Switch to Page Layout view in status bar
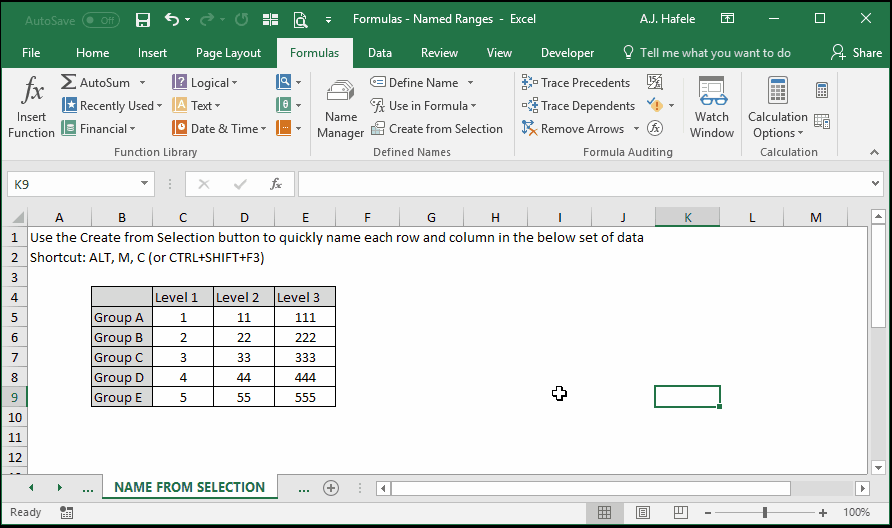This screenshot has height=528, width=892. pyautogui.click(x=643, y=513)
